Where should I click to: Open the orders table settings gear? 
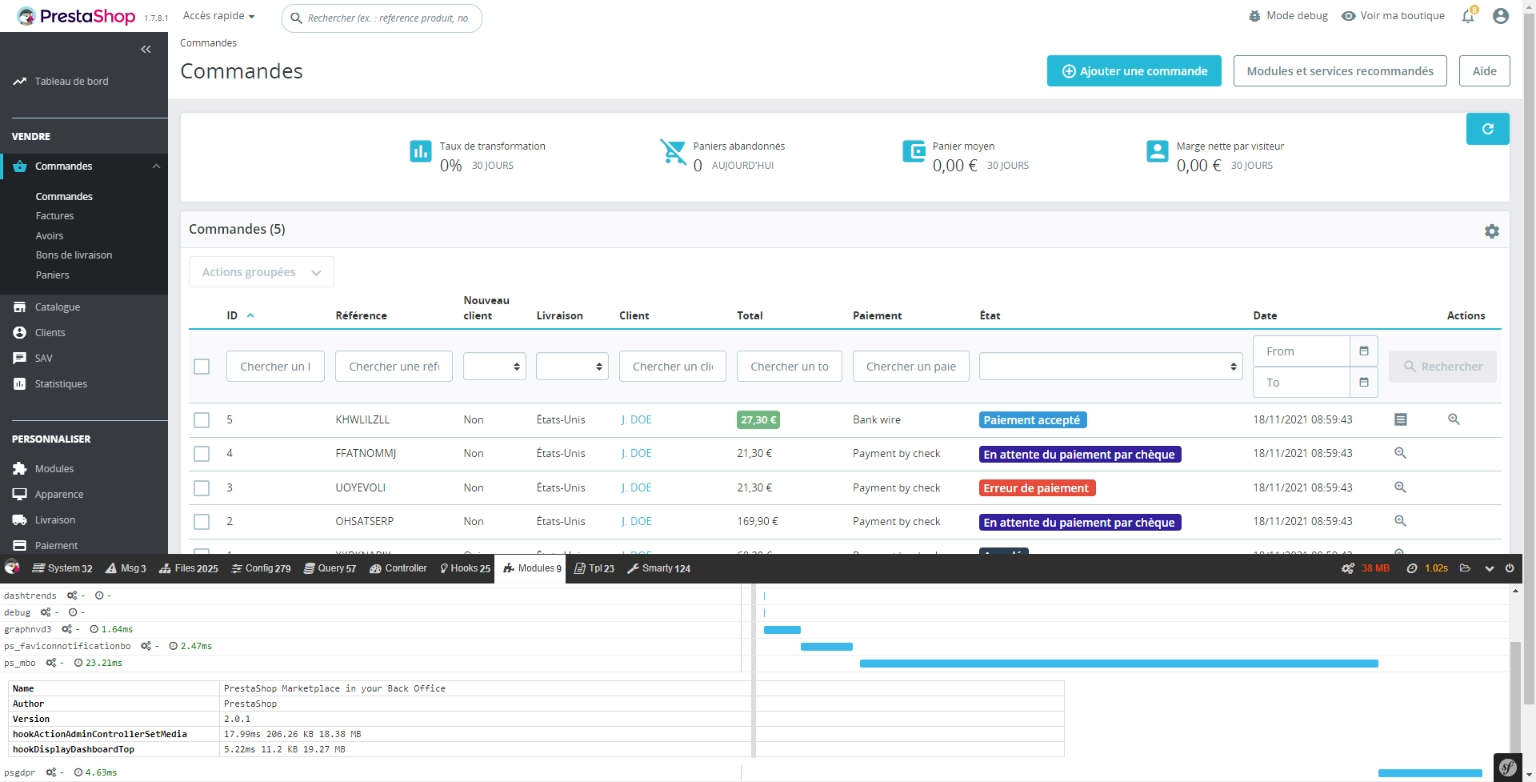1491,231
